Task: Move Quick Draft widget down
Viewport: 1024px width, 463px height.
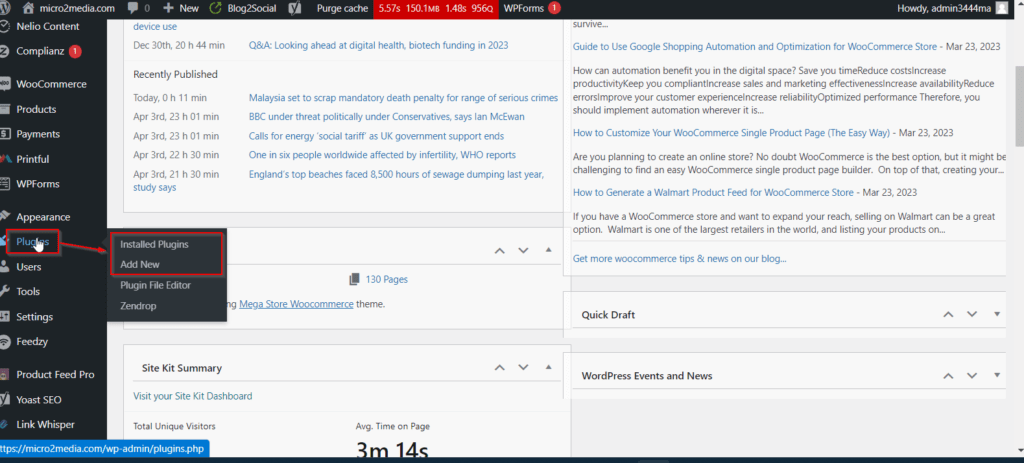Action: click(972, 314)
